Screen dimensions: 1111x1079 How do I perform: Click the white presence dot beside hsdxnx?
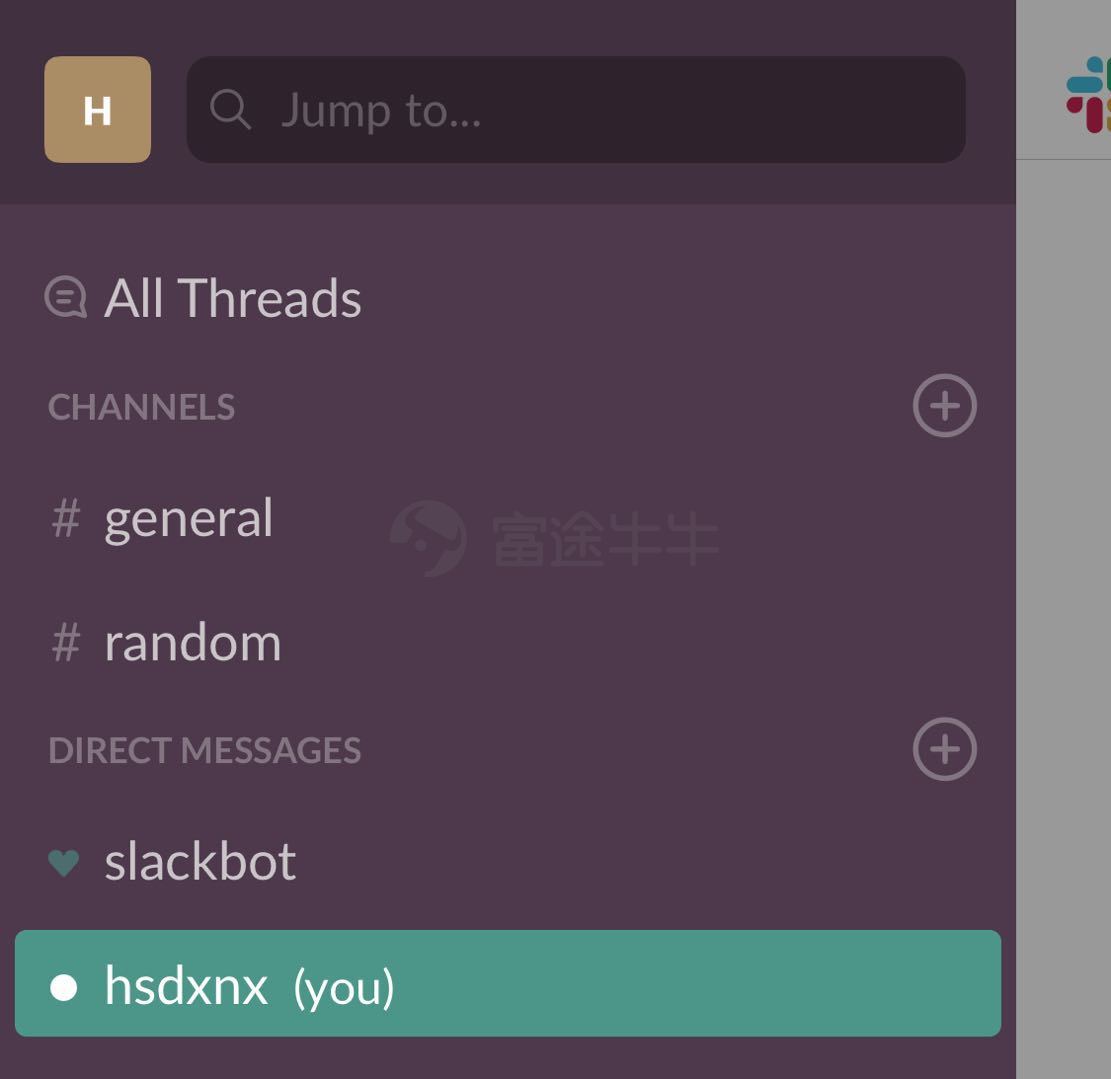(64, 988)
